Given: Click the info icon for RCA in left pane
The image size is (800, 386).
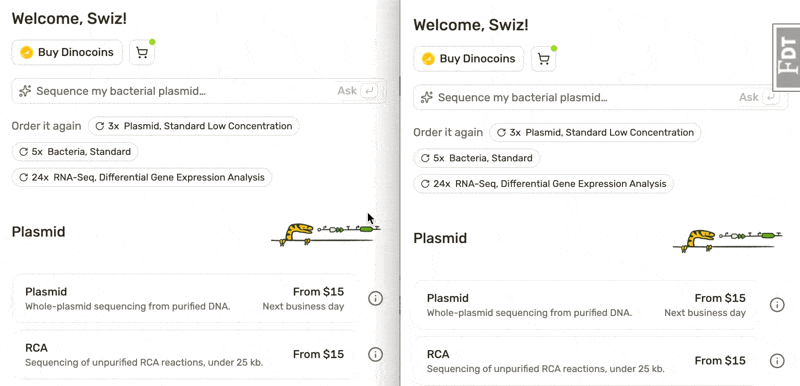Looking at the screenshot, I should [x=375, y=354].
